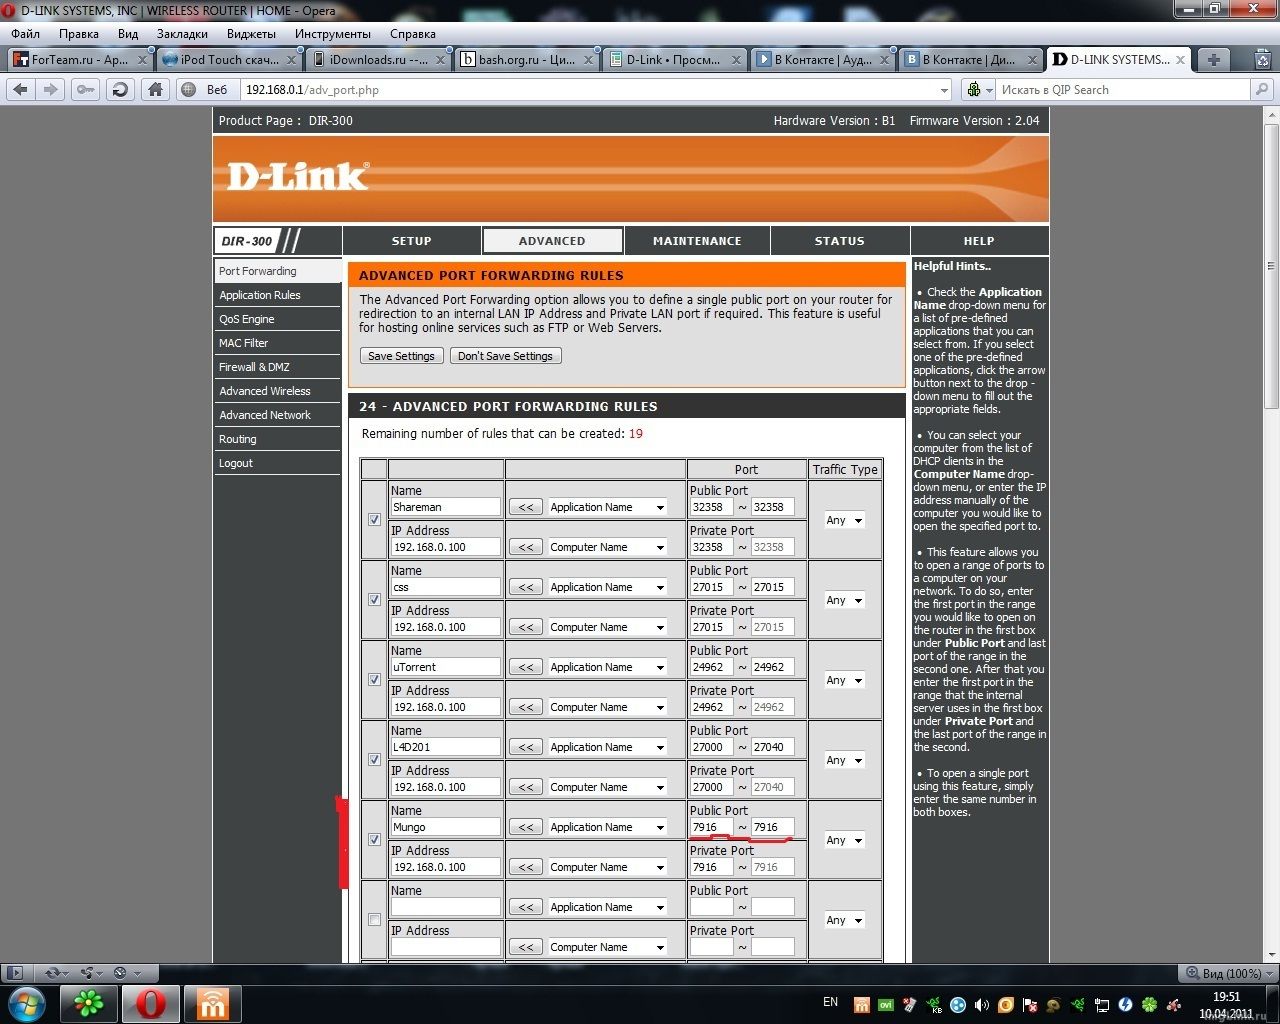Click the Mungo Name input field
Image resolution: width=1280 pixels, height=1024 pixels.
445,827
